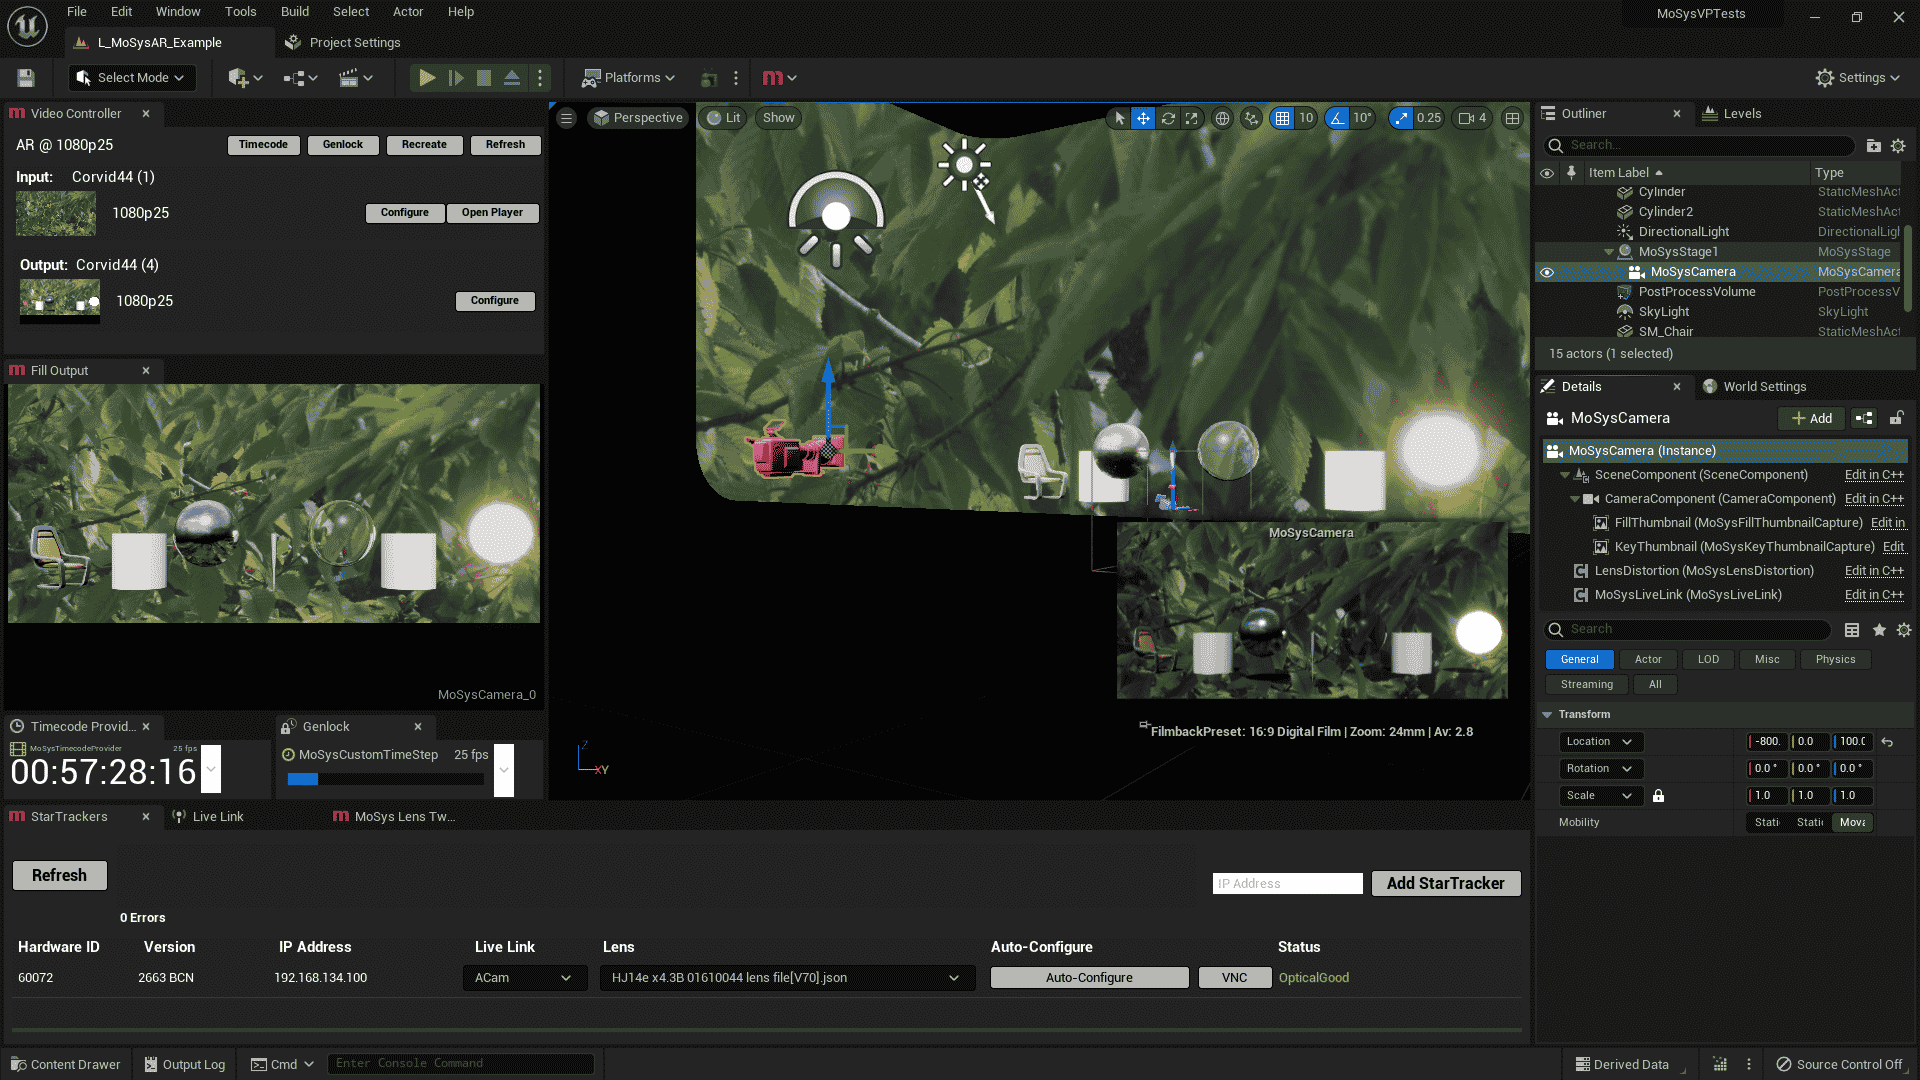Open the Cinematics sequencer toolbar icon
The width and height of the screenshot is (1920, 1080).
click(355, 78)
